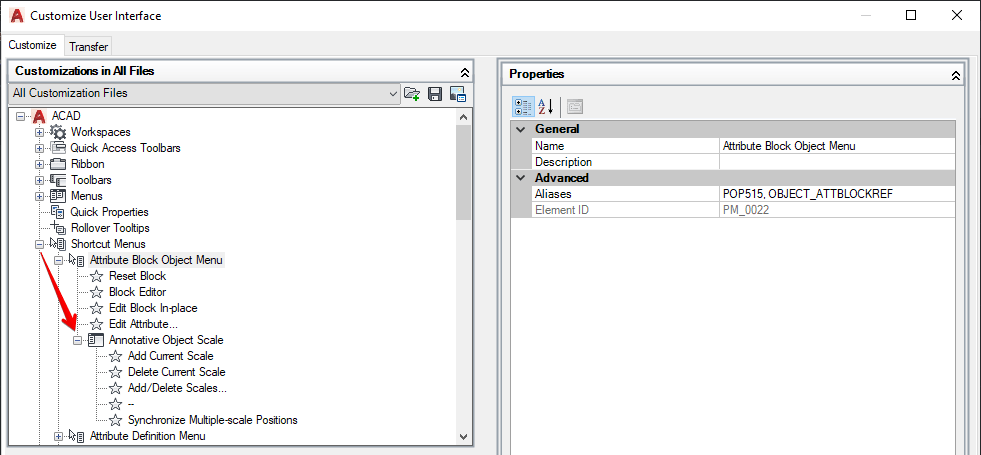Image resolution: width=981 pixels, height=455 pixels.
Task: Click the Annotative Object Scale submenu icon
Action: (95, 340)
